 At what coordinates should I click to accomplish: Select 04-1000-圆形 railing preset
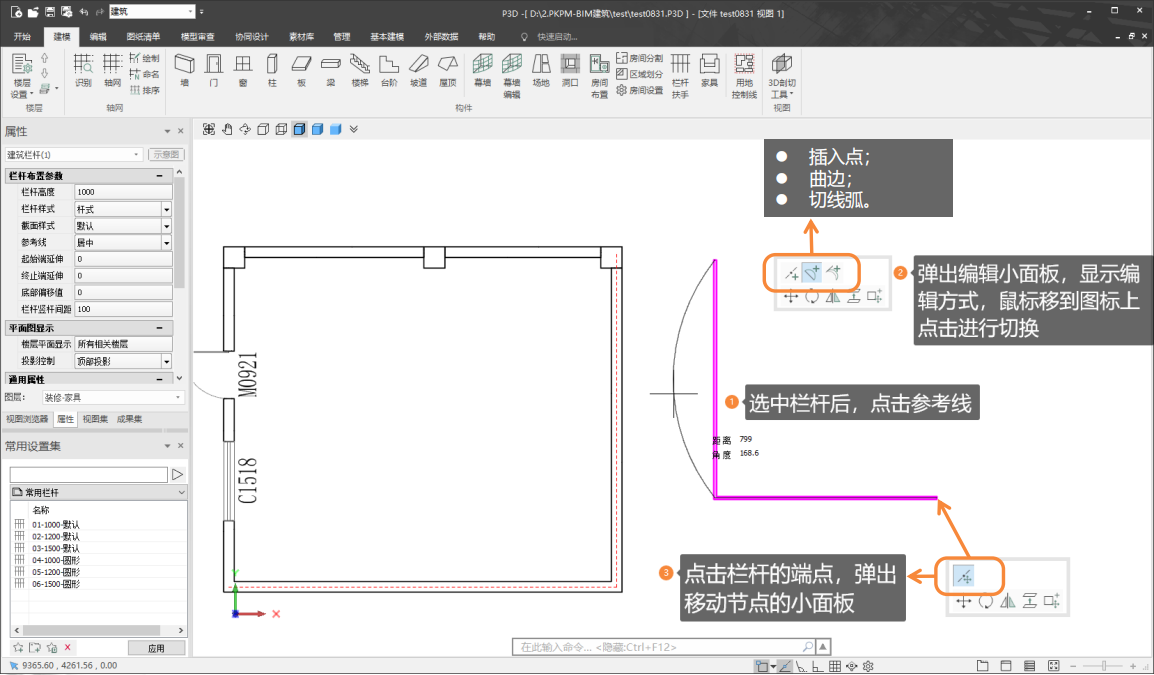(x=56, y=560)
